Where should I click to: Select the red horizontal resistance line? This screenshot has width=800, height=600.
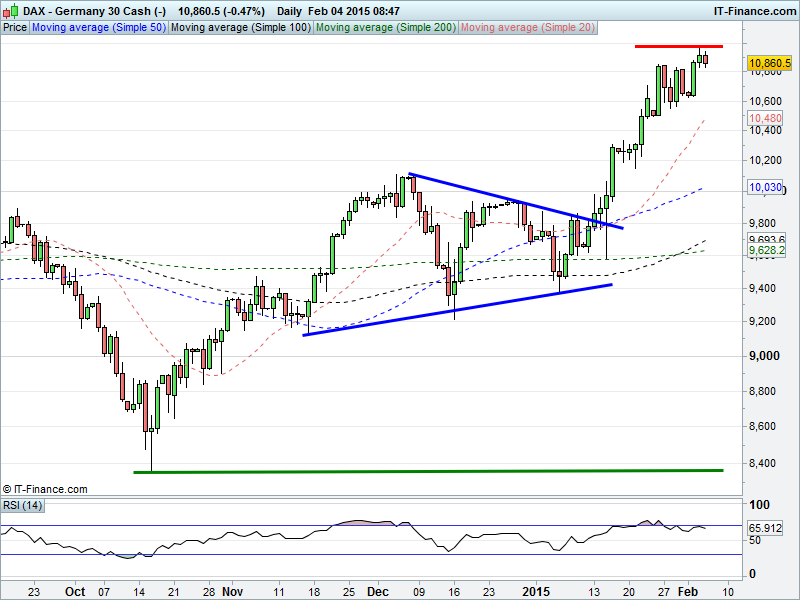678,47
